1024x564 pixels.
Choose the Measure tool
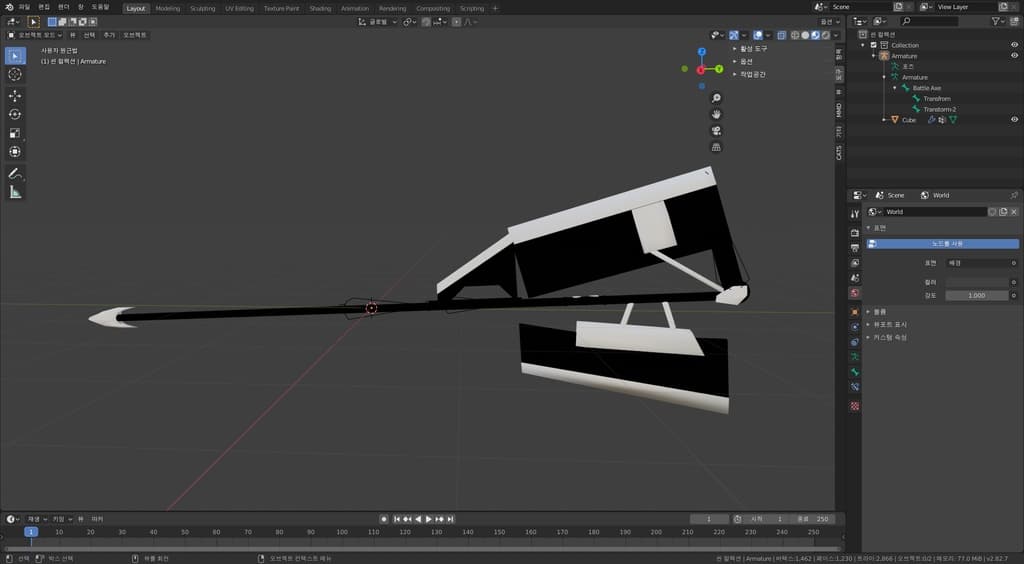click(15, 192)
